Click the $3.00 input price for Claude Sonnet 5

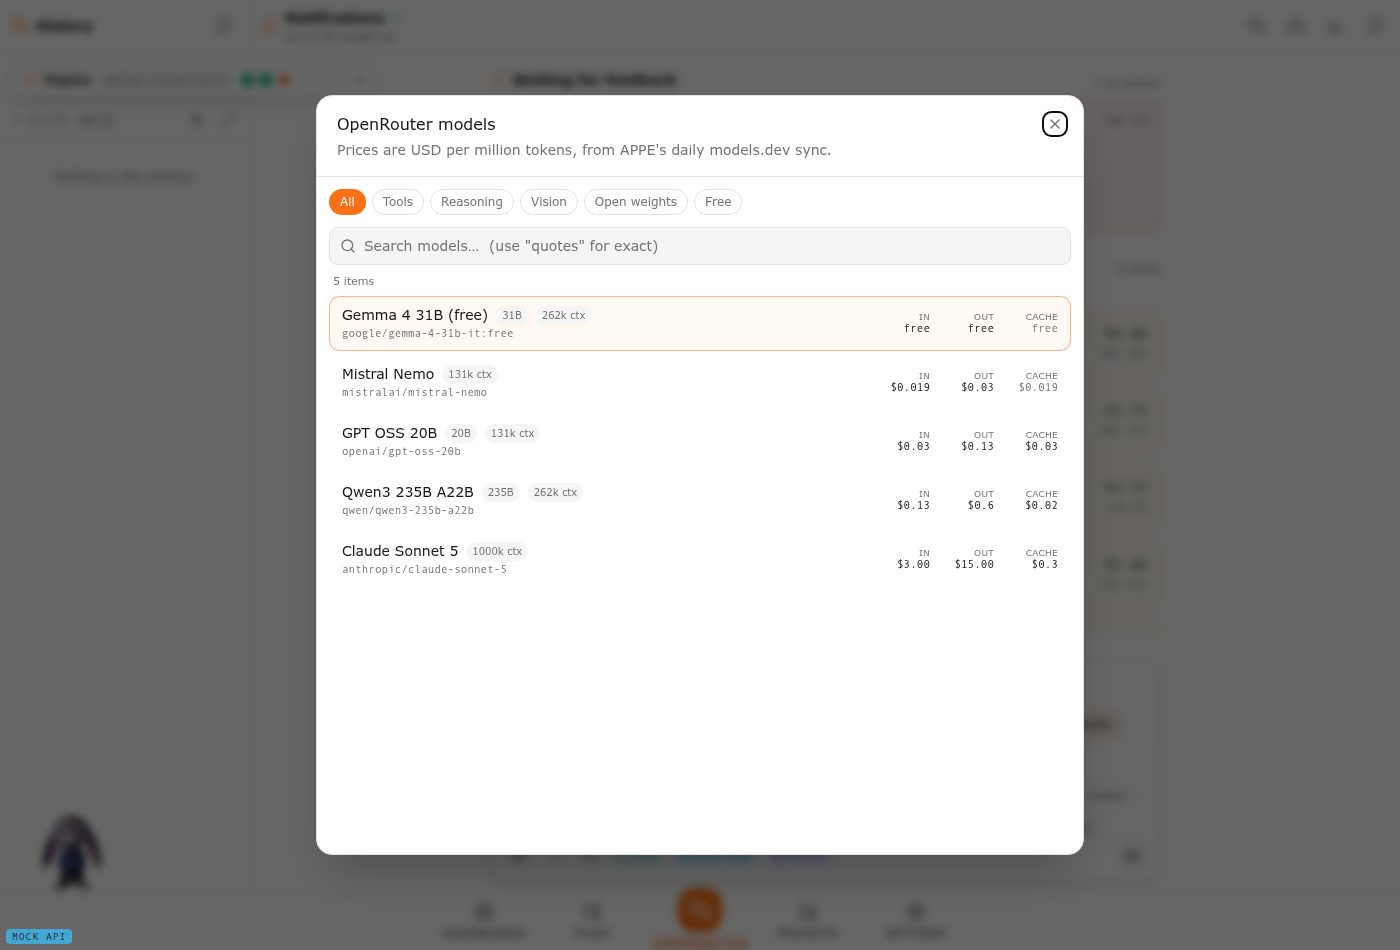click(913, 565)
